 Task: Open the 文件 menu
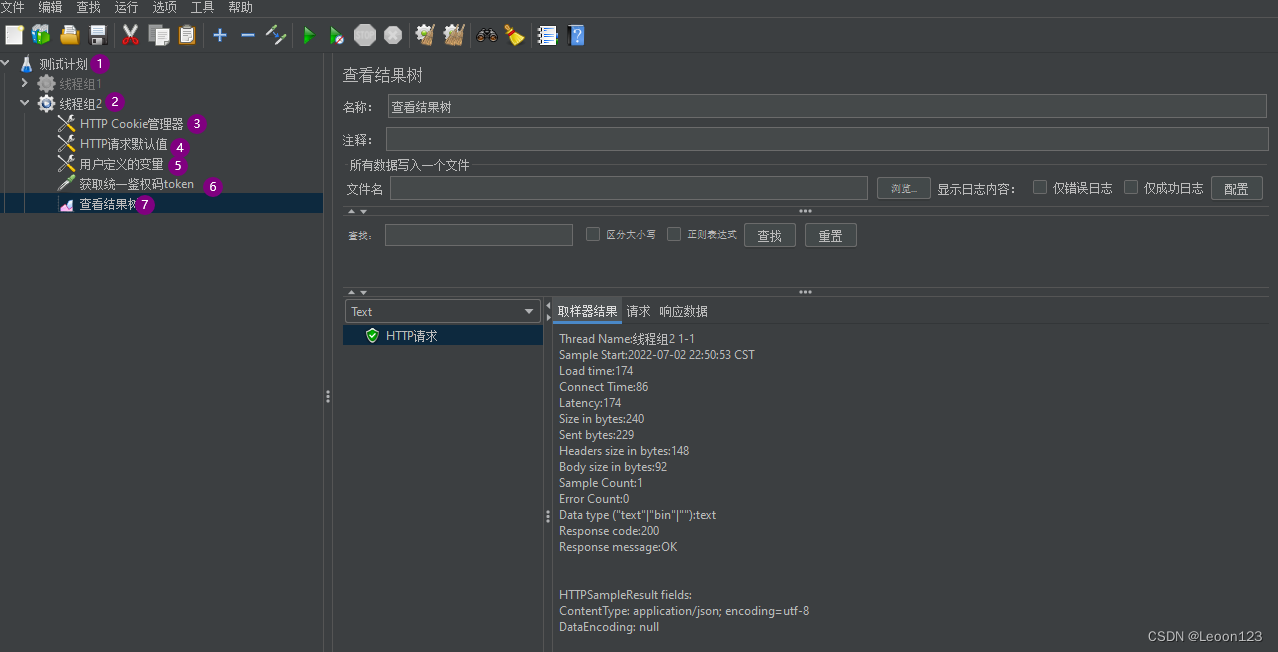12,7
